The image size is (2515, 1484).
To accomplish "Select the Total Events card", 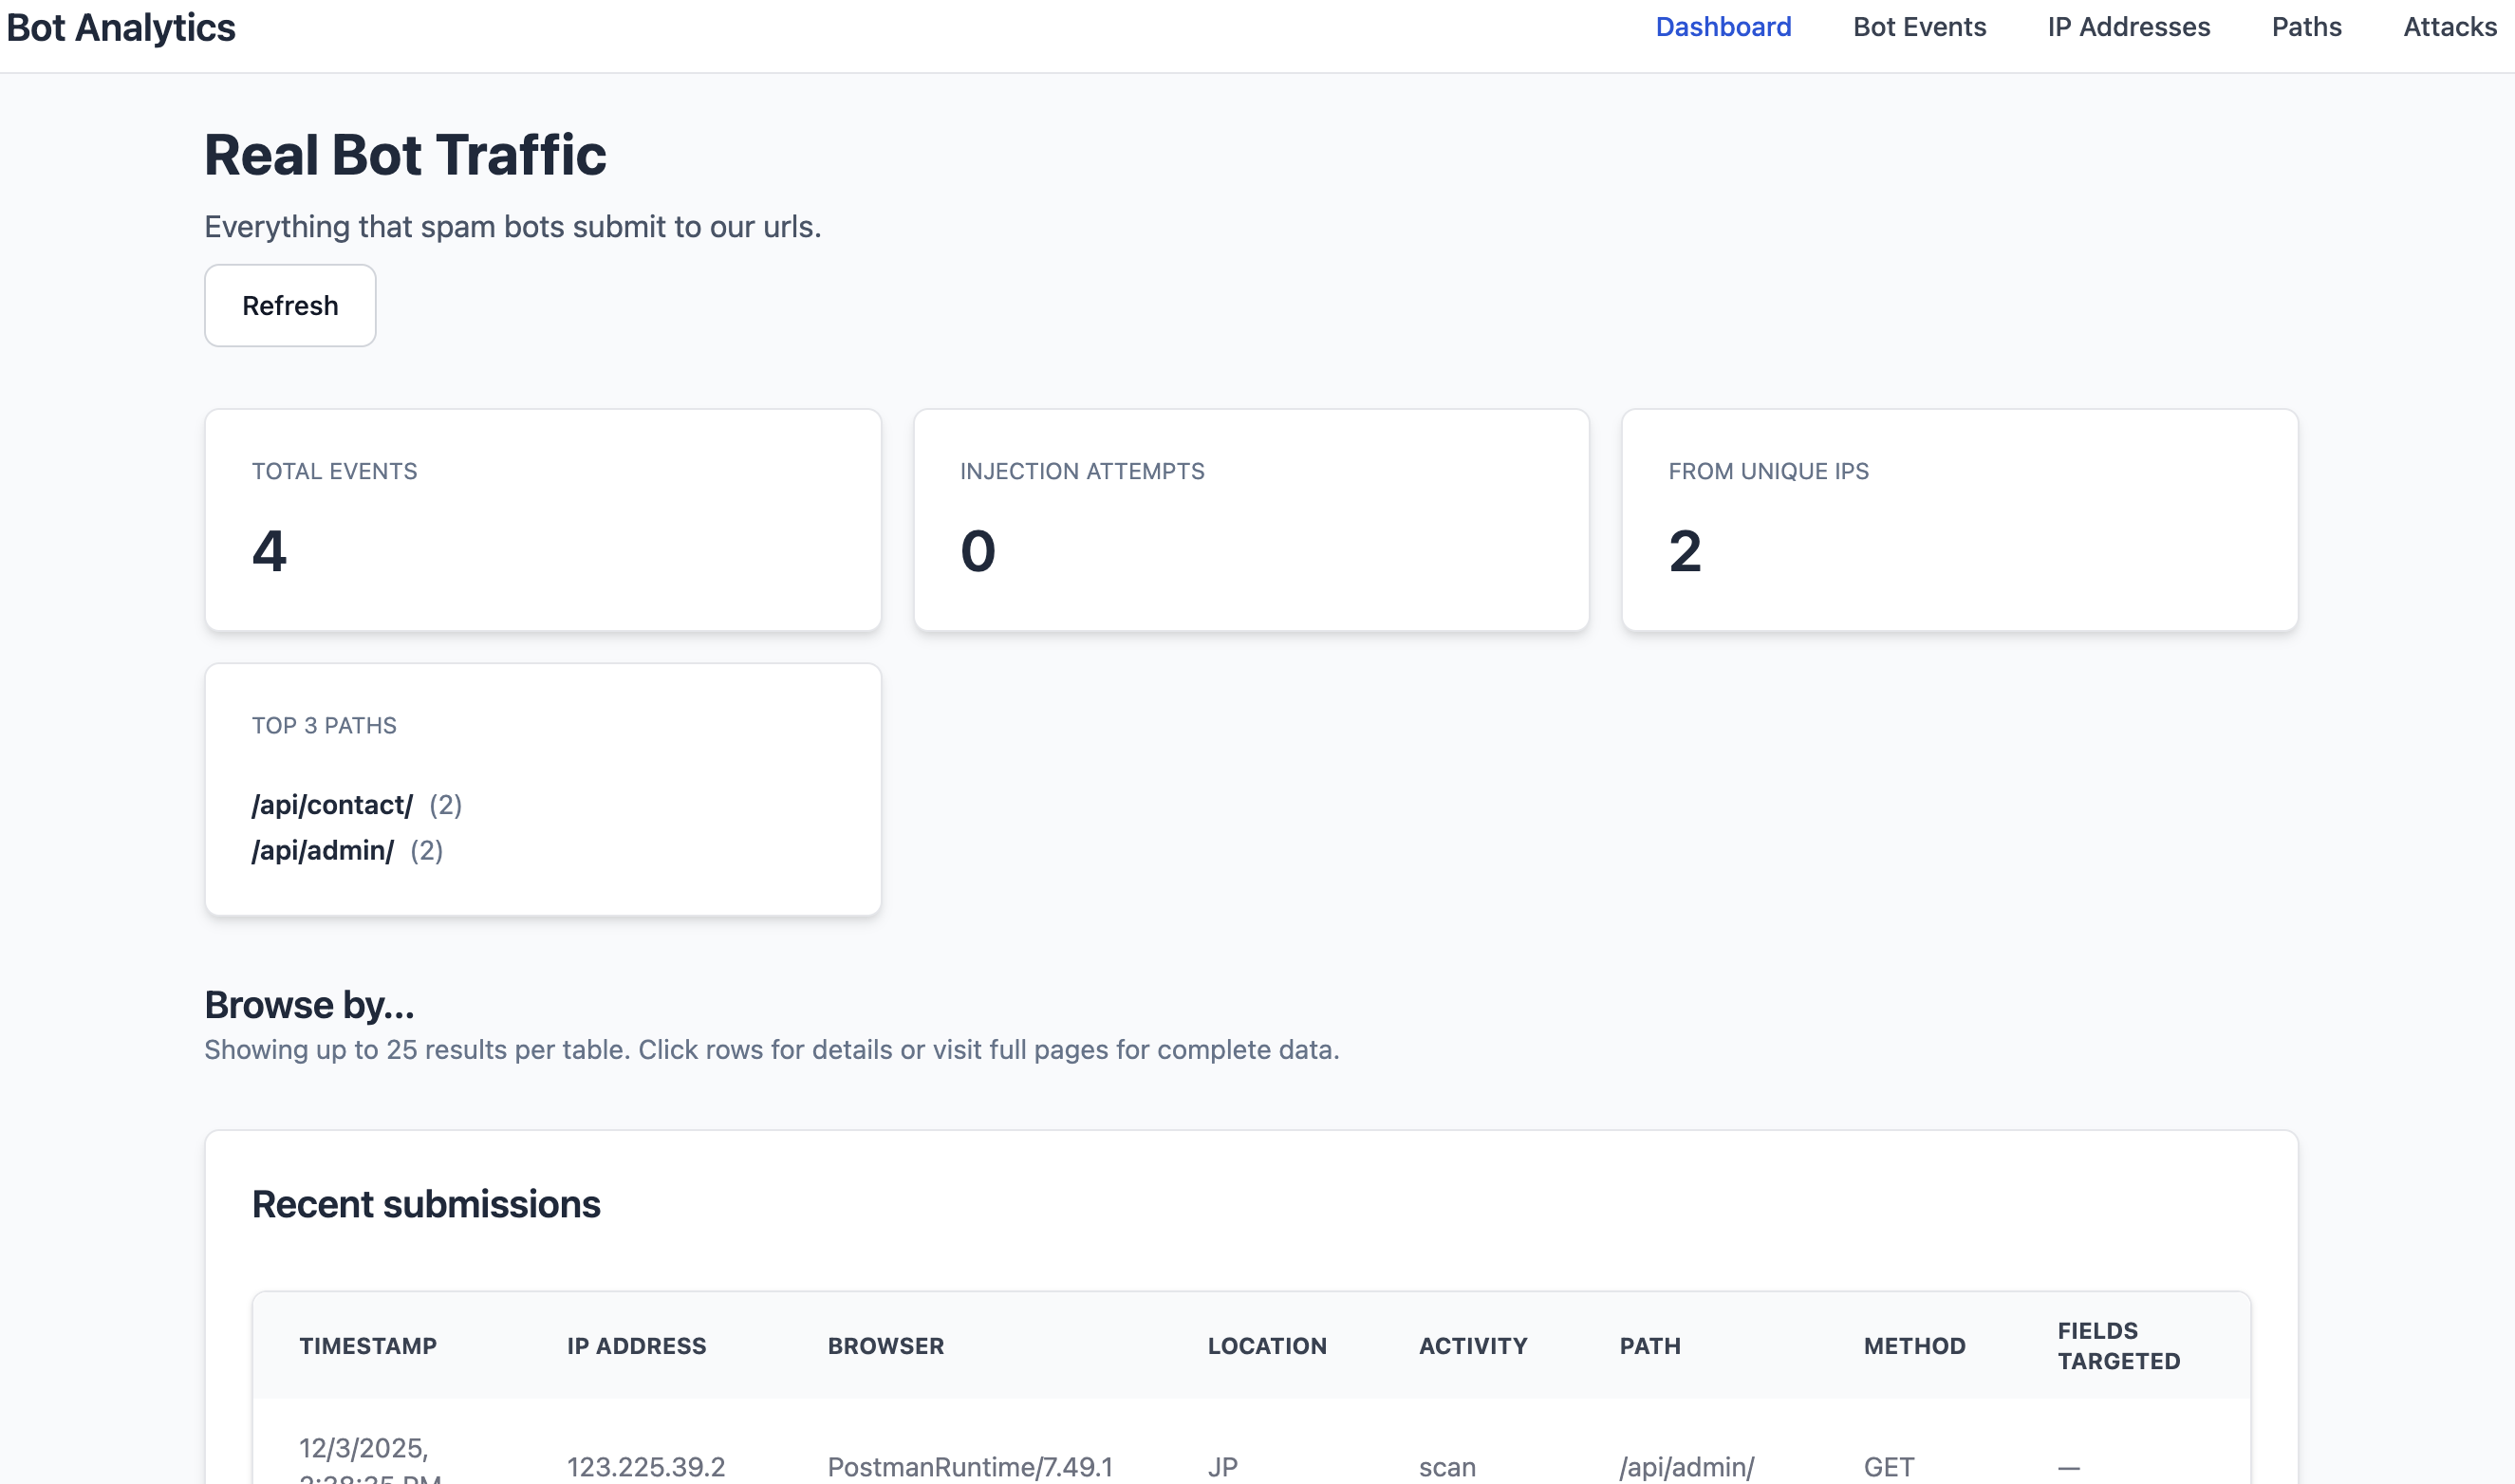I will 543,520.
